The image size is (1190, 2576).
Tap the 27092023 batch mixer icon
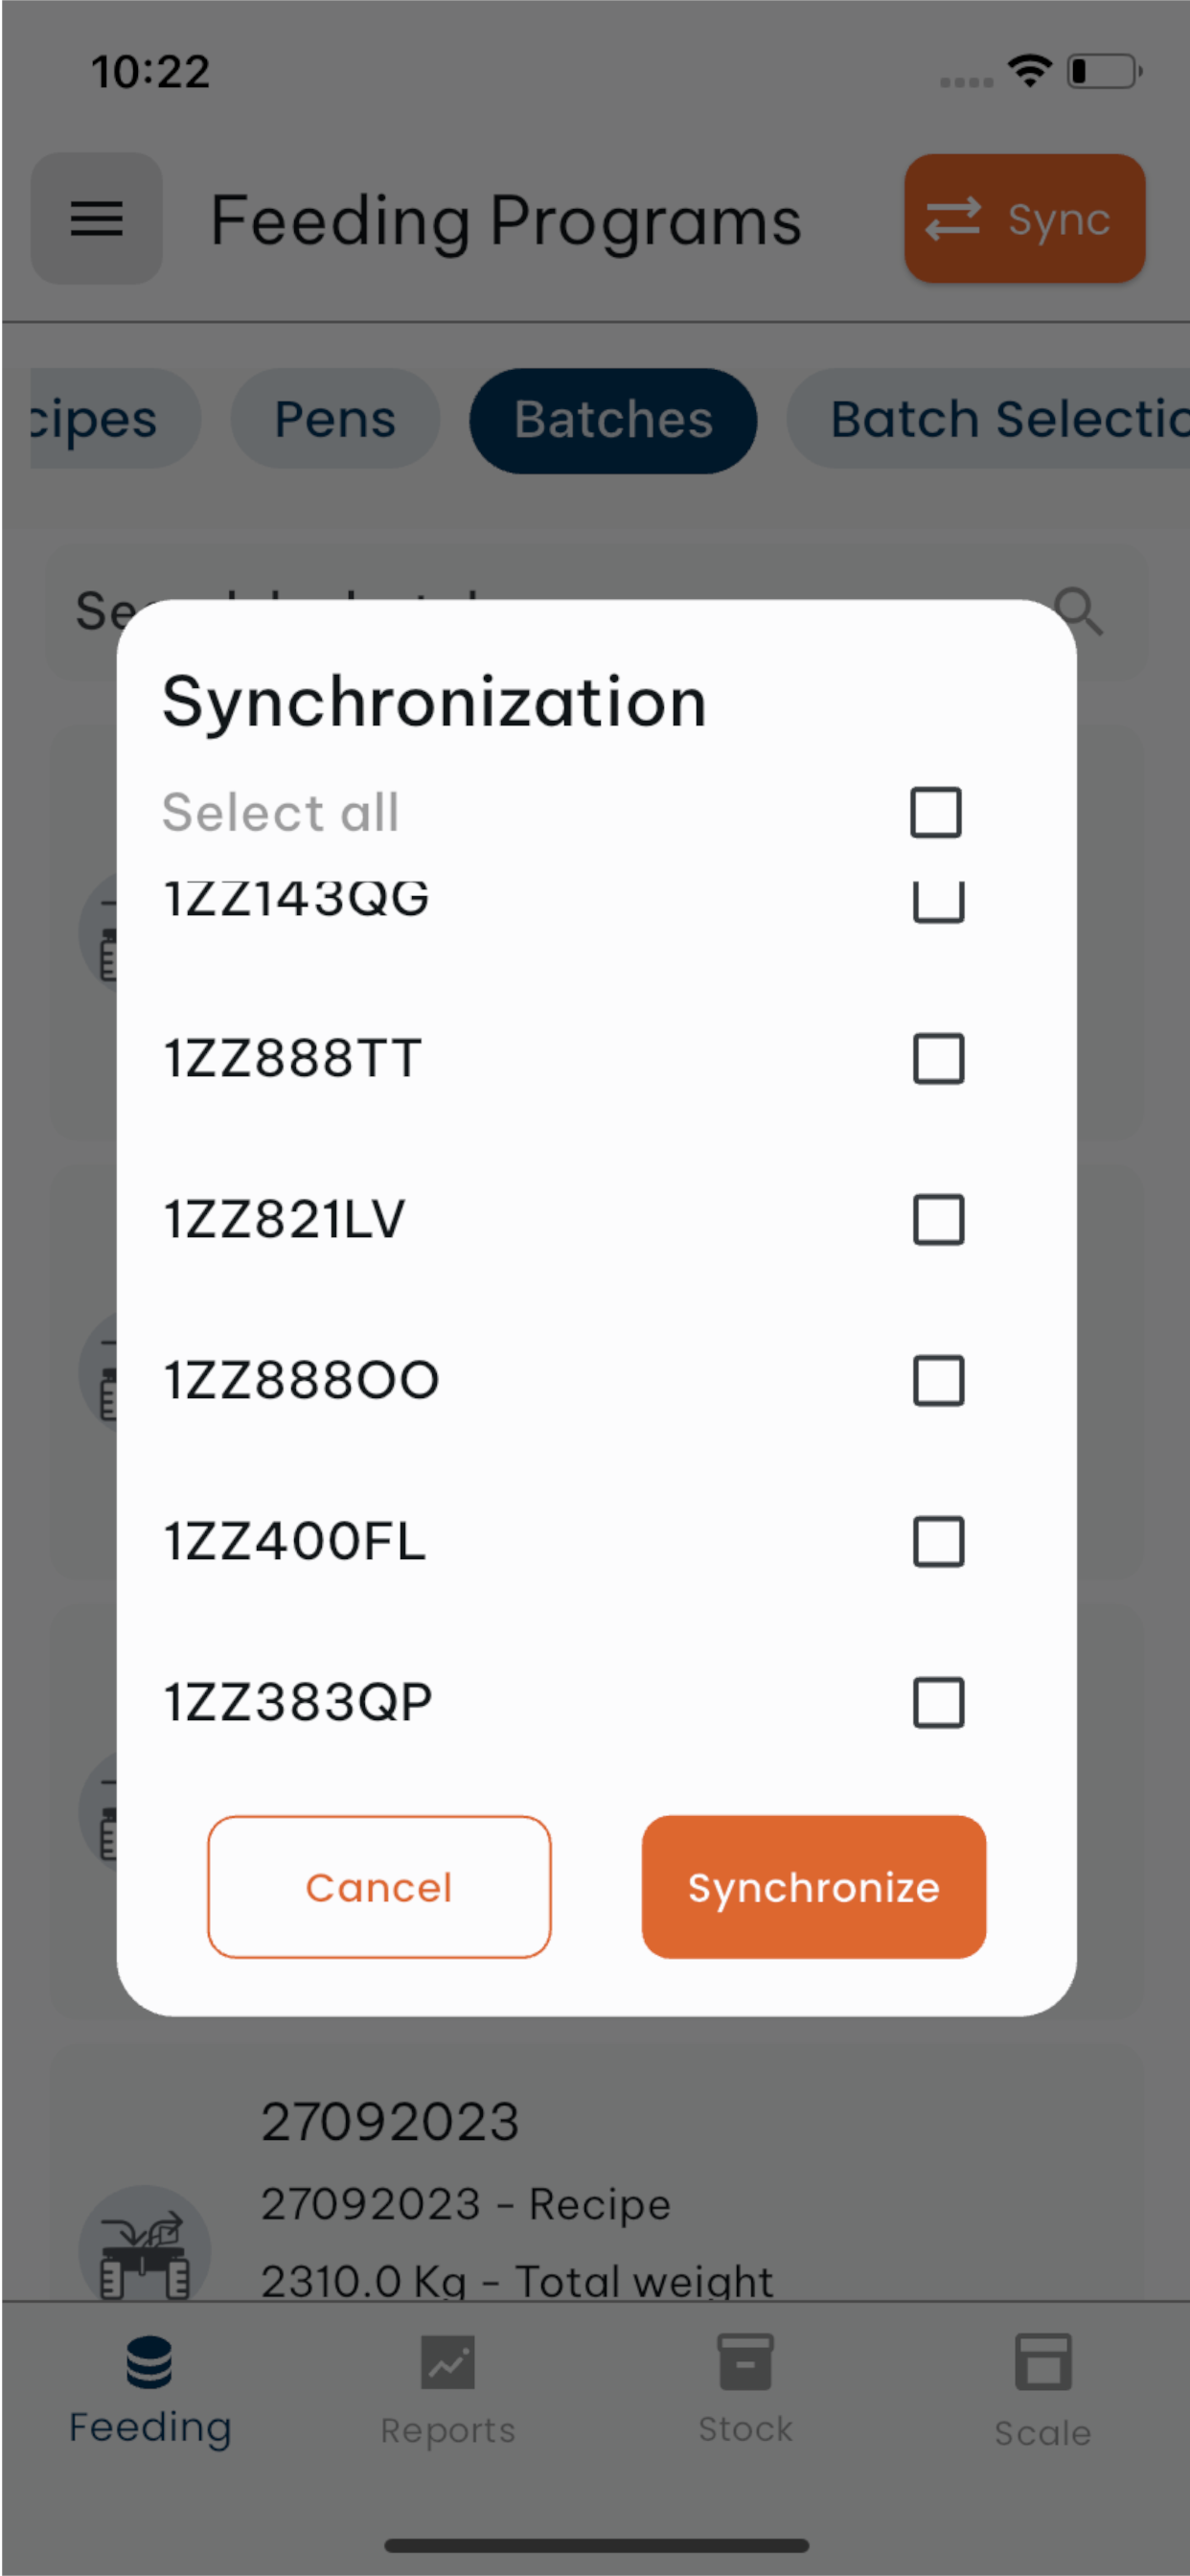(145, 2250)
